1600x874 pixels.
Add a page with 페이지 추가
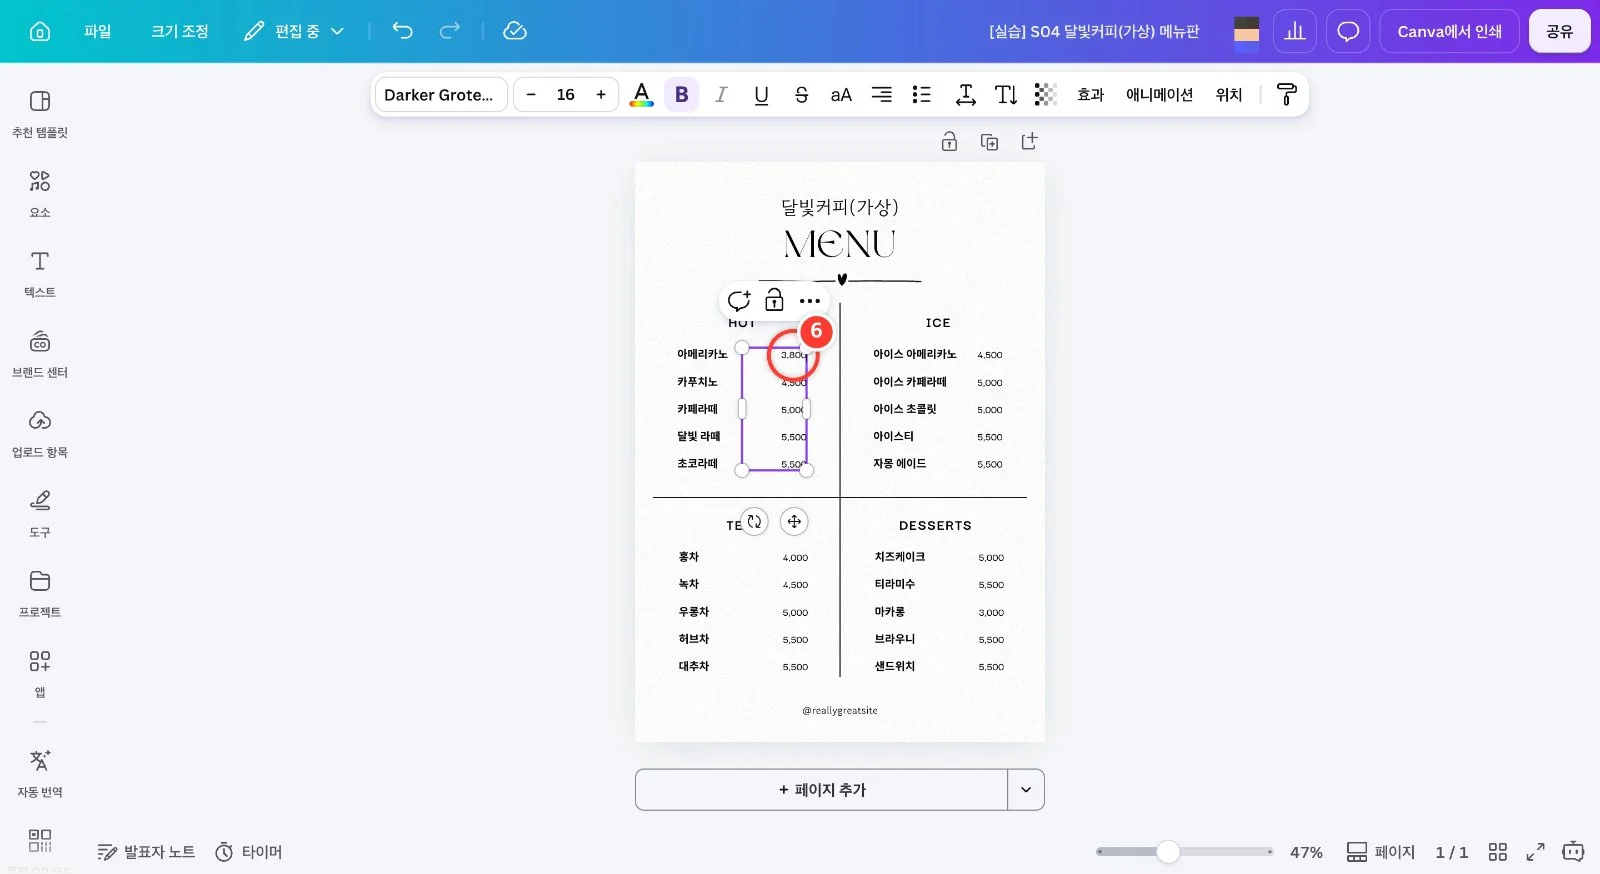click(822, 790)
